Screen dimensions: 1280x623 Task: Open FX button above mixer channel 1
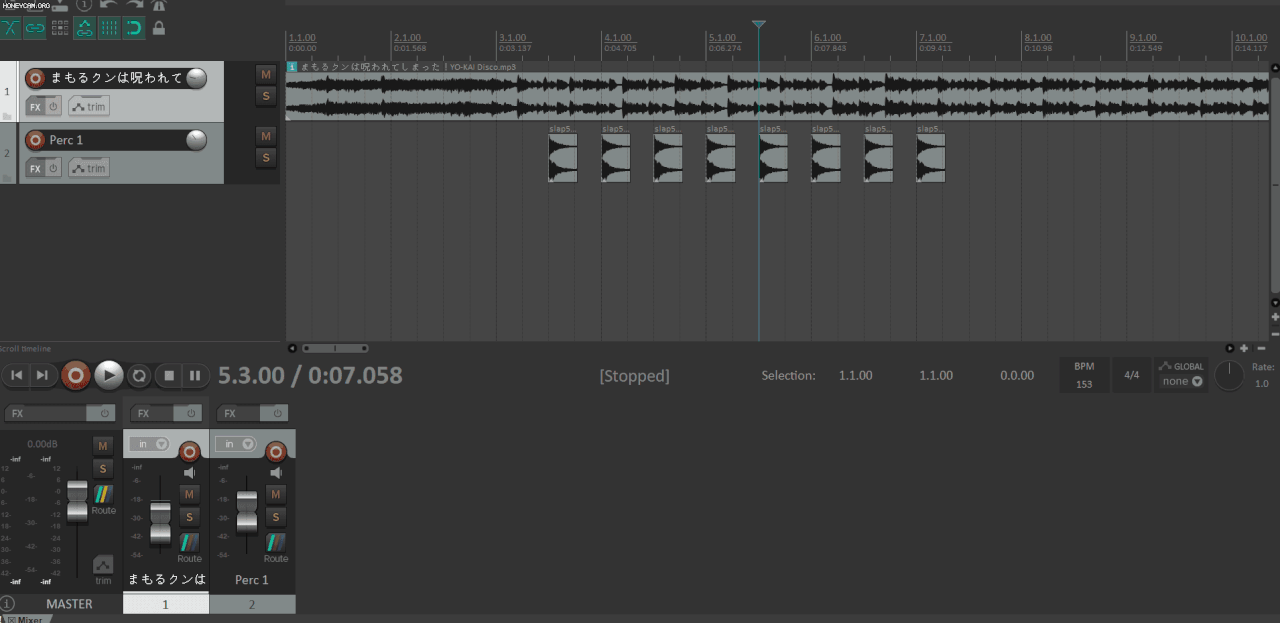pos(152,413)
